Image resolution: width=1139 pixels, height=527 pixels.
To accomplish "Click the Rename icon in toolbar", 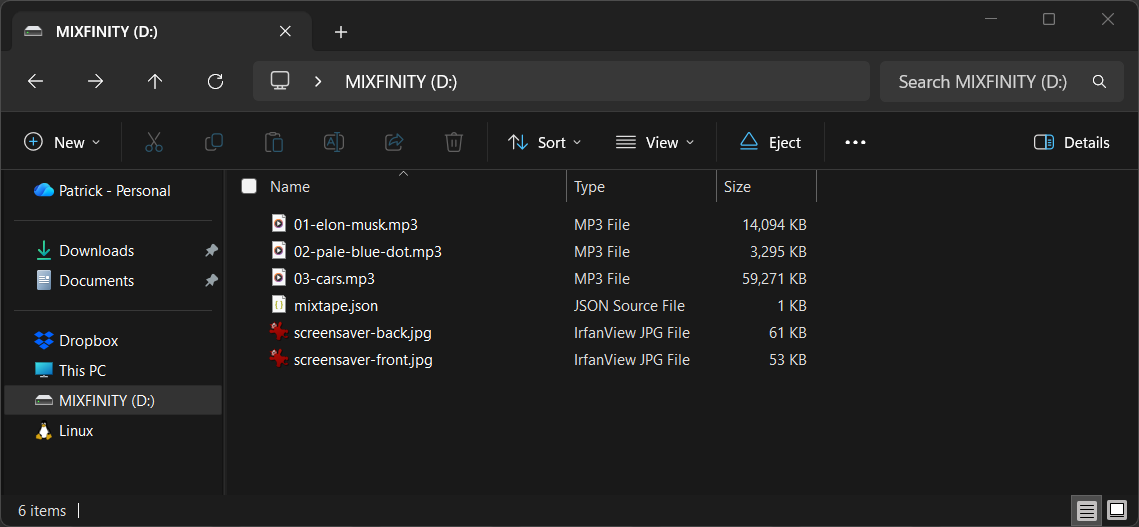I will 333,142.
